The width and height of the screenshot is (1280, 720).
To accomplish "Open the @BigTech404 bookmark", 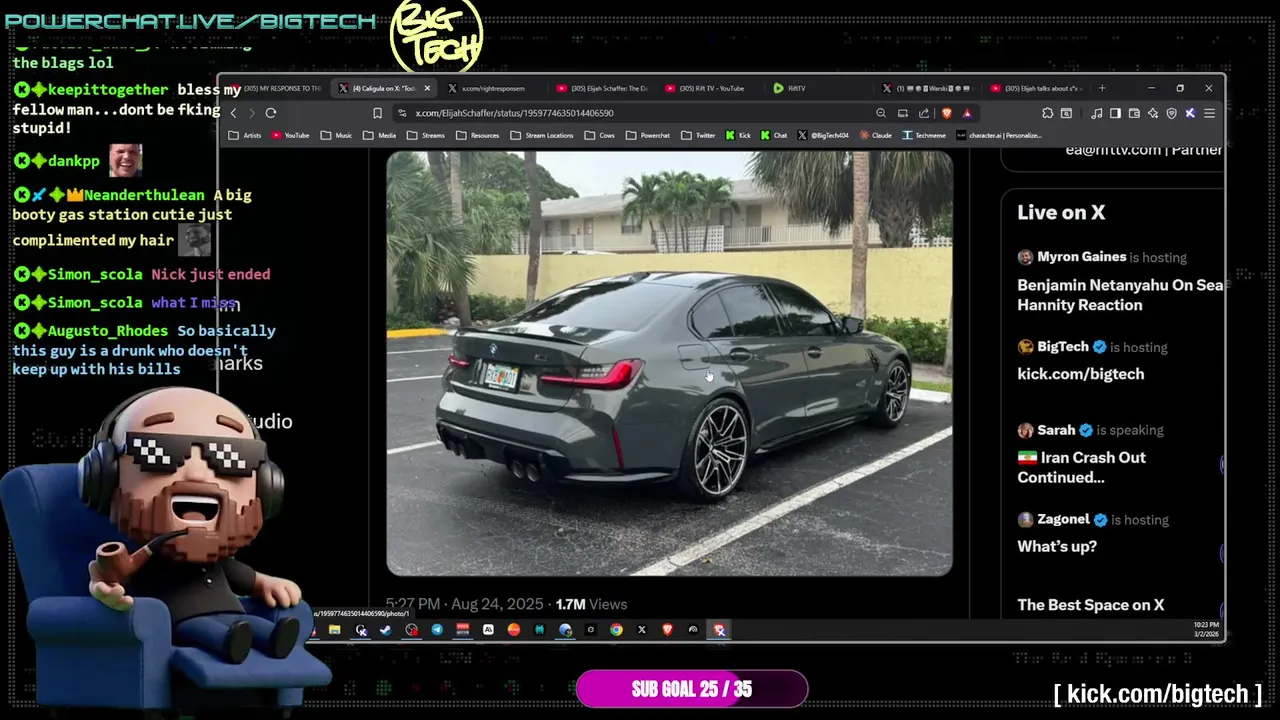I will pos(823,135).
